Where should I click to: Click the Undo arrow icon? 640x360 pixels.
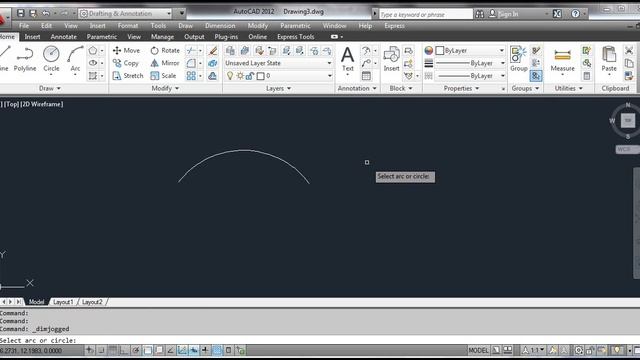tap(45, 13)
